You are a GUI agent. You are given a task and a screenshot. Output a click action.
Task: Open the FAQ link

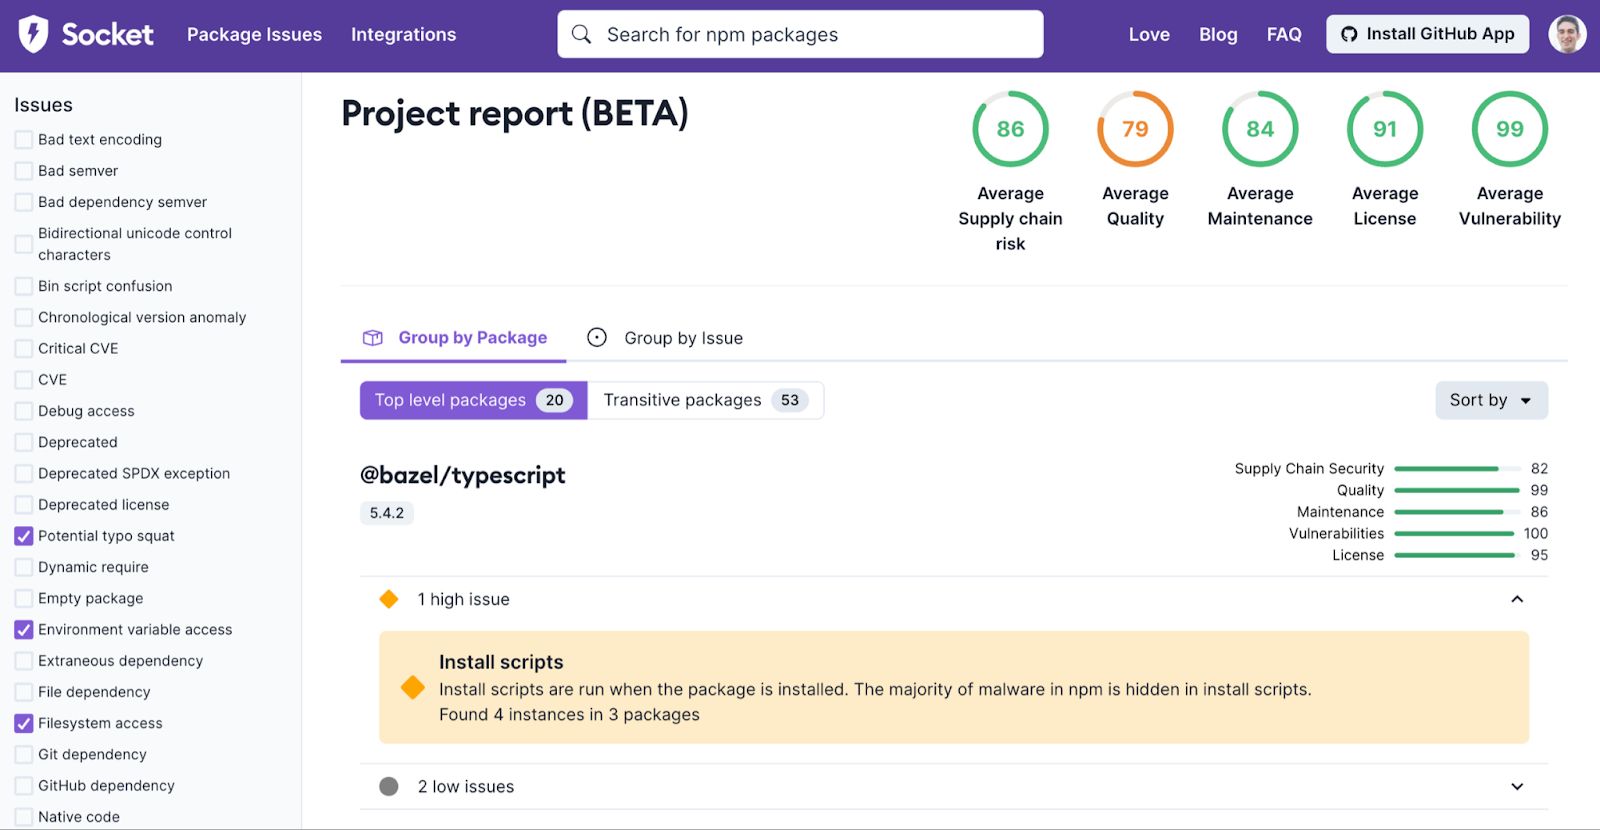point(1284,34)
